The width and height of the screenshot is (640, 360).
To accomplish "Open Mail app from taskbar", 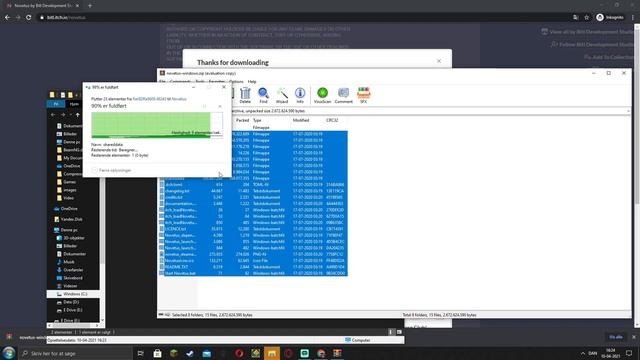I will coord(207,353).
